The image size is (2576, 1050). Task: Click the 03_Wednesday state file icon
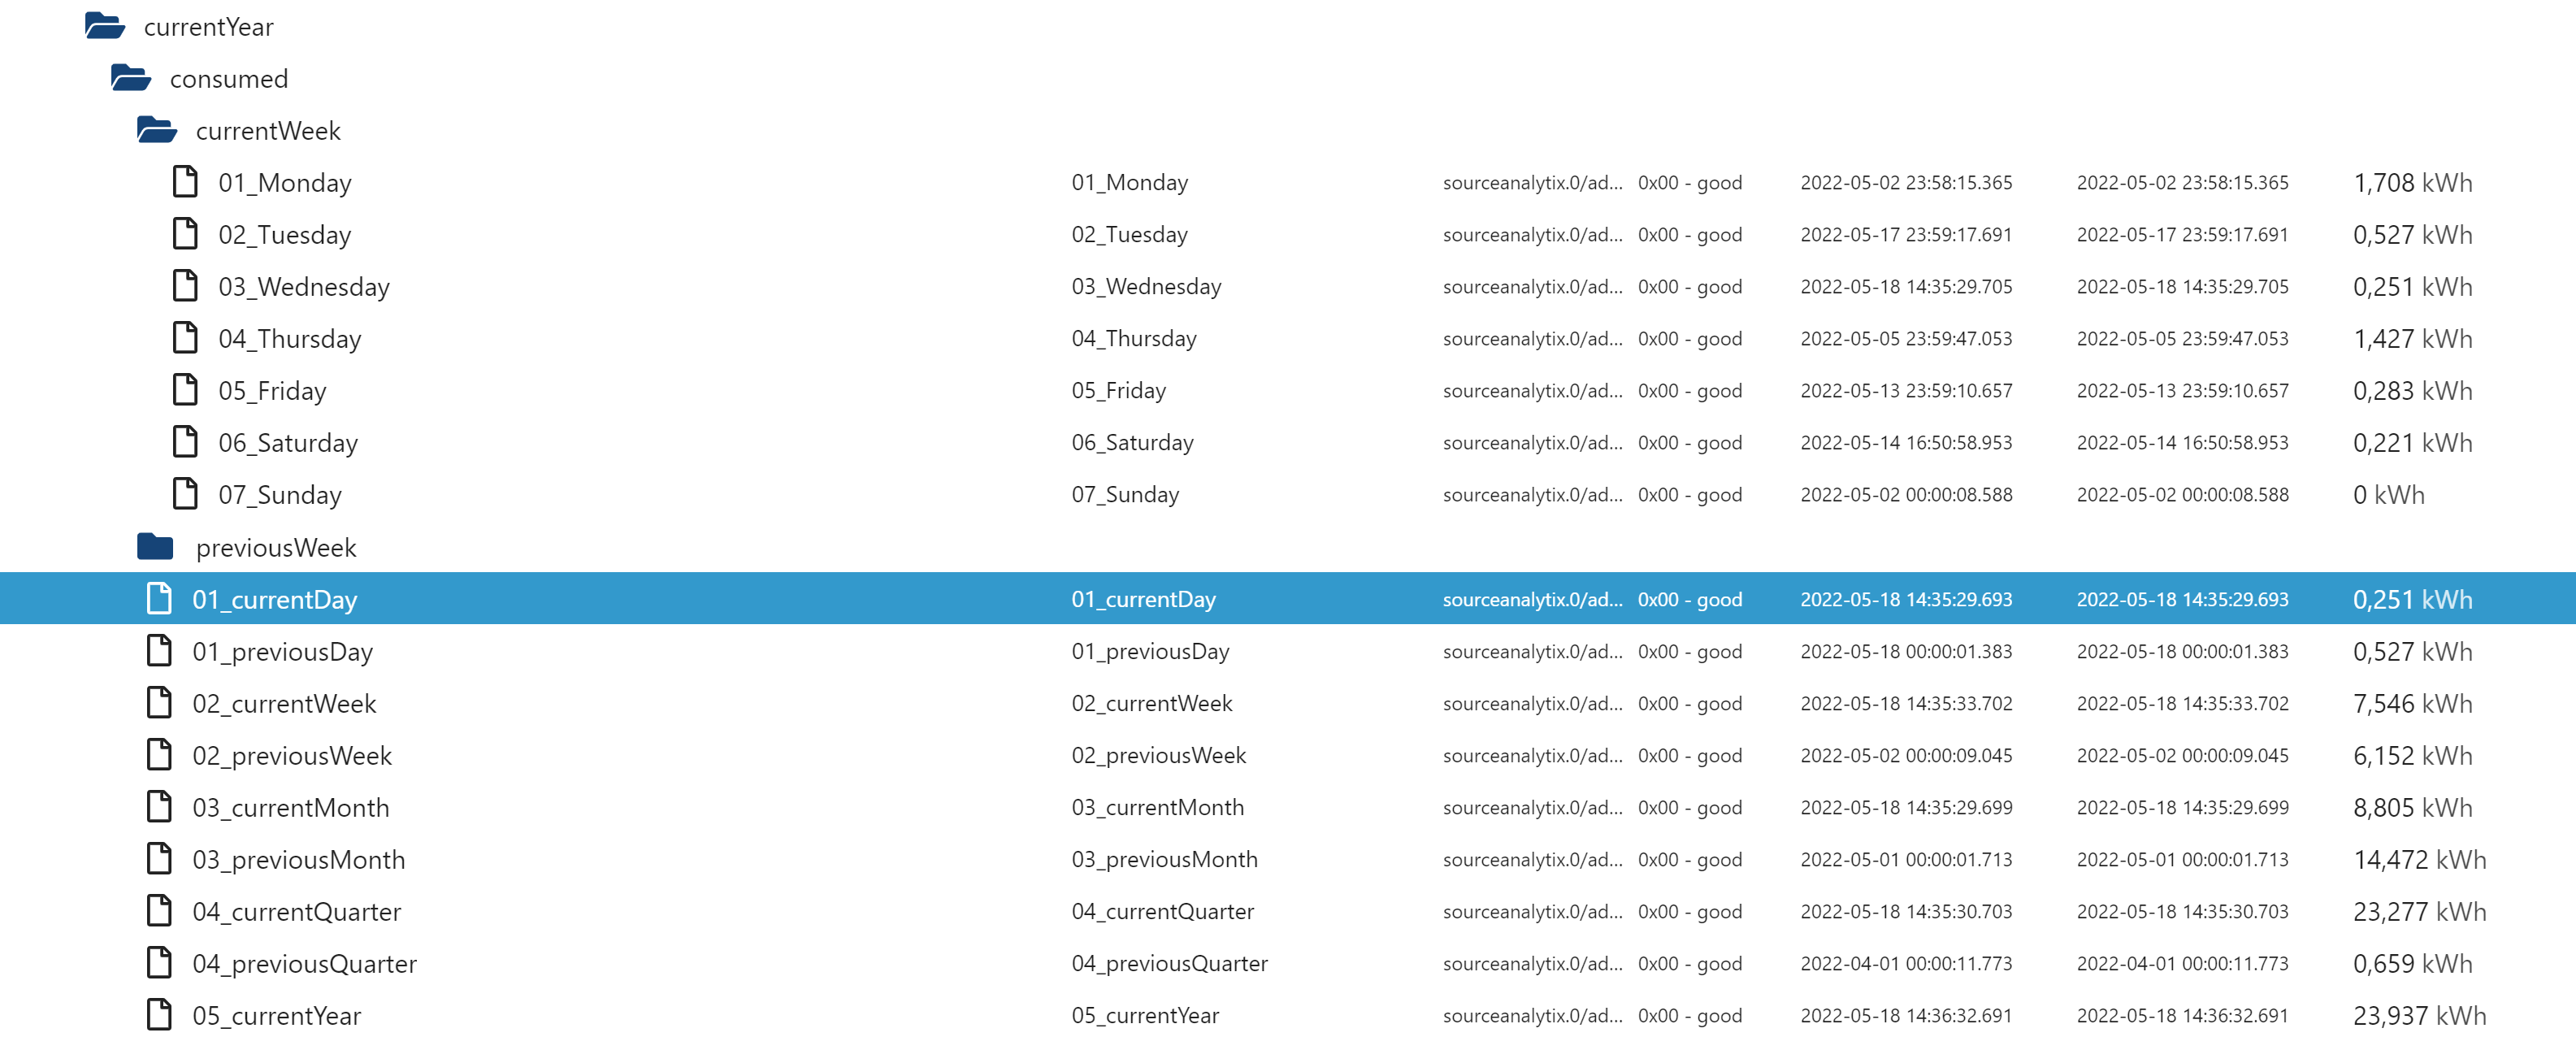tap(185, 286)
